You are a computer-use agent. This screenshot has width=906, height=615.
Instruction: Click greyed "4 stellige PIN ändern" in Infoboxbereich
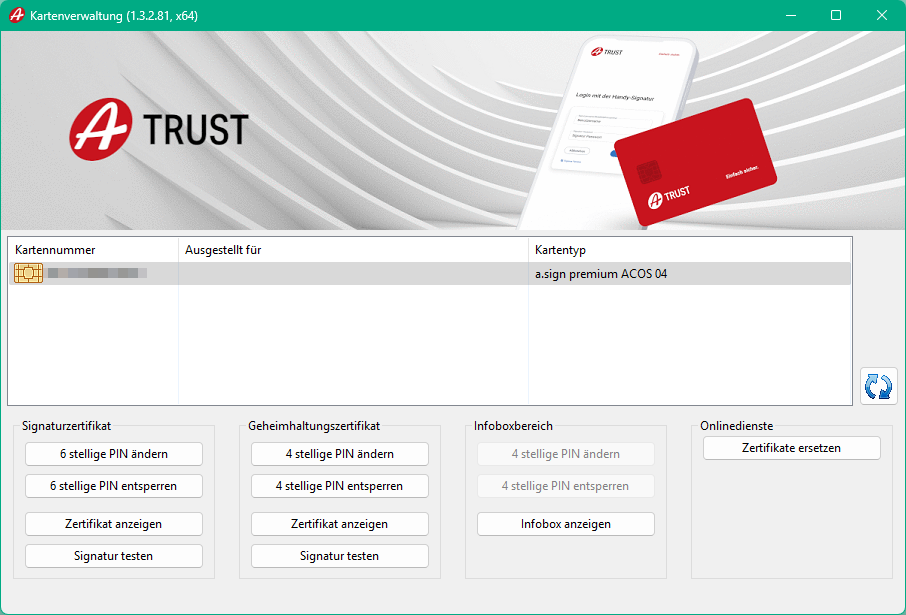tap(566, 454)
